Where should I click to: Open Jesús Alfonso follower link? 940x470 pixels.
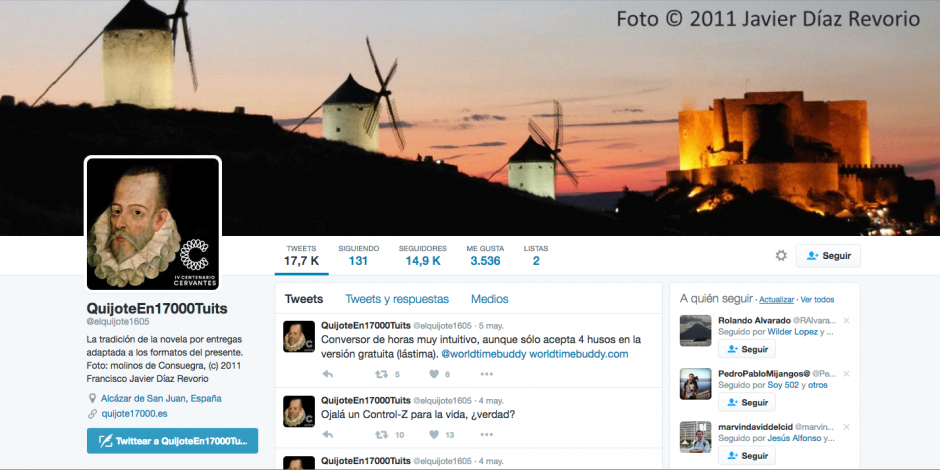tap(794, 438)
